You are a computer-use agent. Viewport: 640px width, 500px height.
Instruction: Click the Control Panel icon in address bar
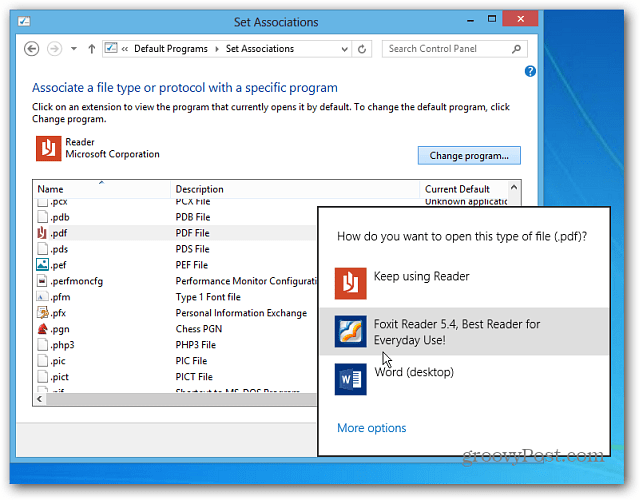tap(111, 48)
